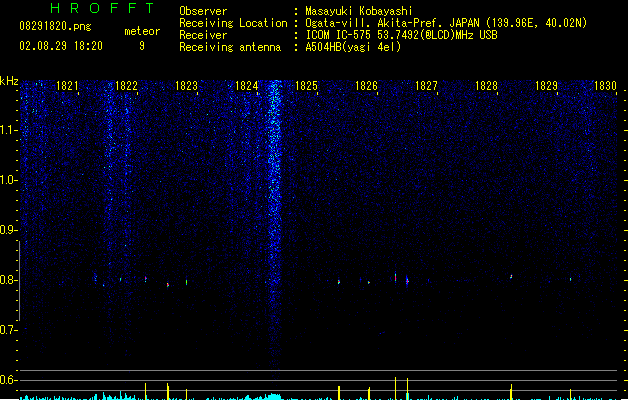Click the 0.9 kHz axis label
The height and width of the screenshot is (400, 629).
tap(9, 230)
